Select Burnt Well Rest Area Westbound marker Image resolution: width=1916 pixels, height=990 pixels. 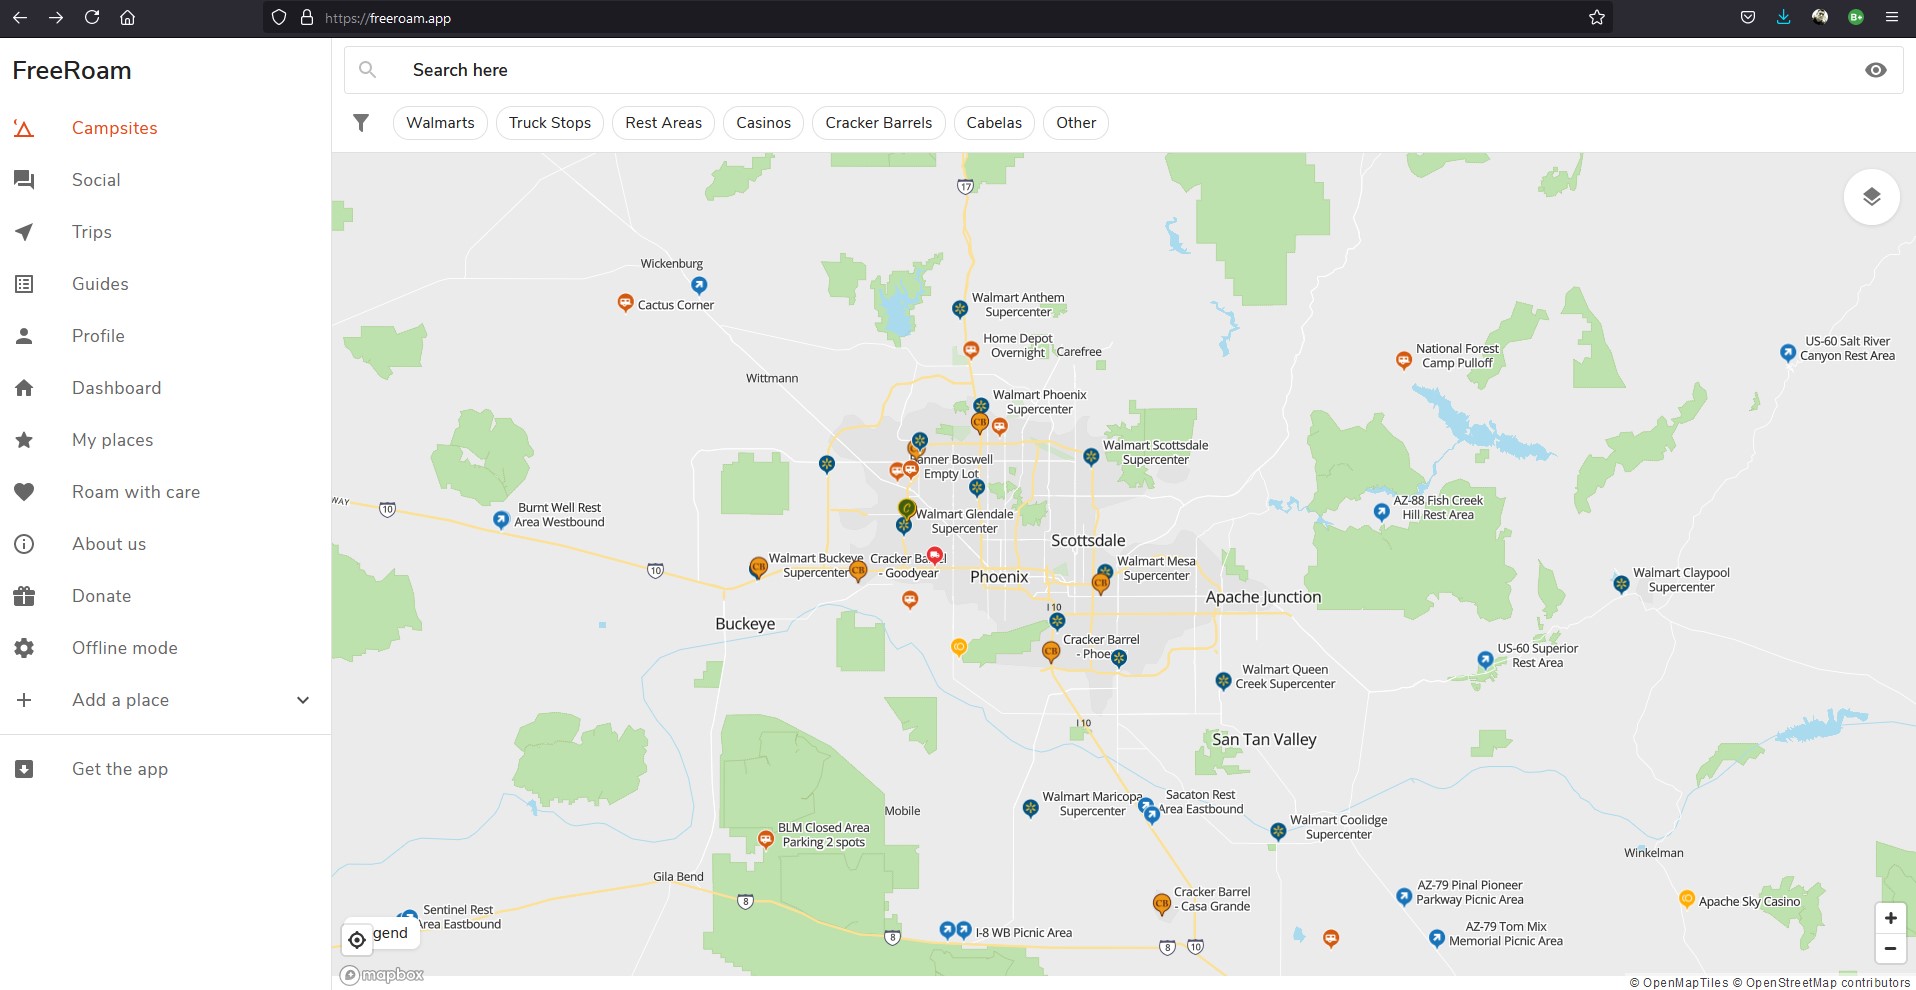501,519
